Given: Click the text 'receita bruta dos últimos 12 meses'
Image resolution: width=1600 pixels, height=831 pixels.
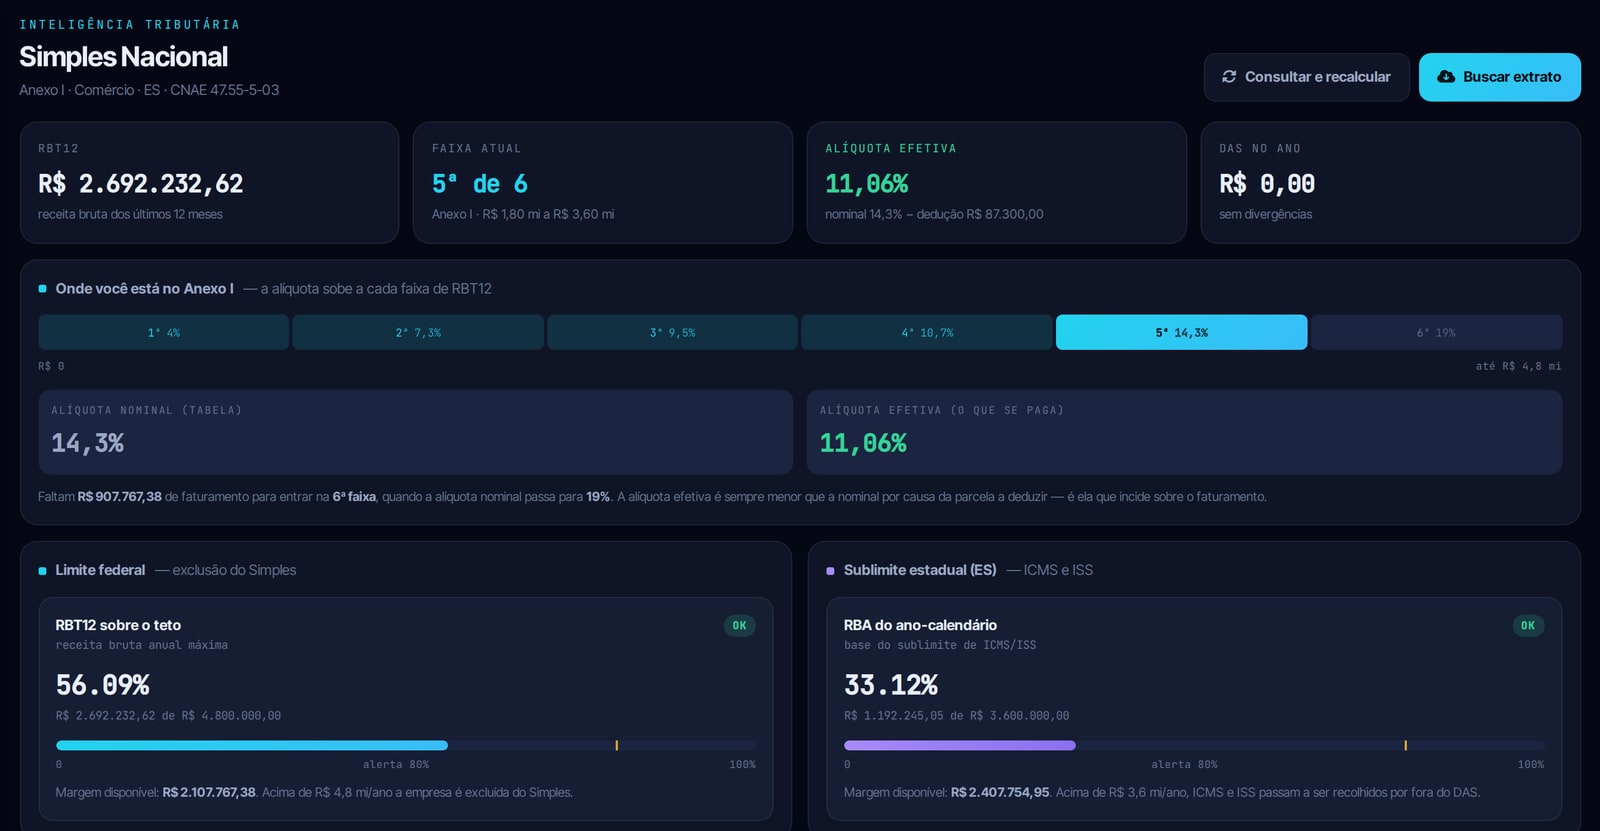Looking at the screenshot, I should tap(130, 214).
